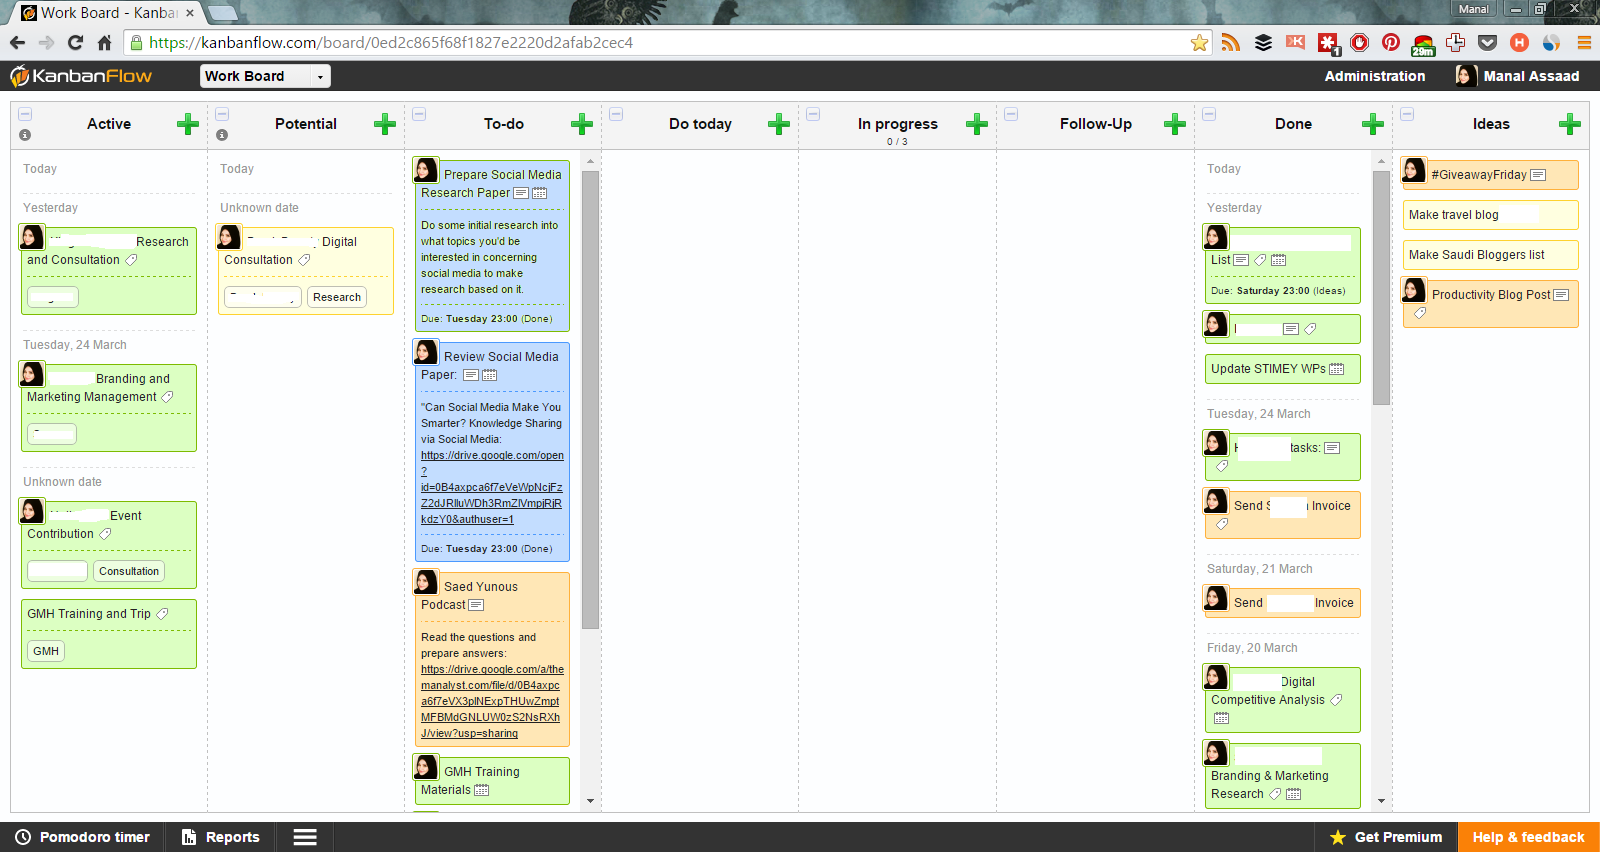Collapse the Active column
Image resolution: width=1600 pixels, height=852 pixels.
[x=25, y=114]
